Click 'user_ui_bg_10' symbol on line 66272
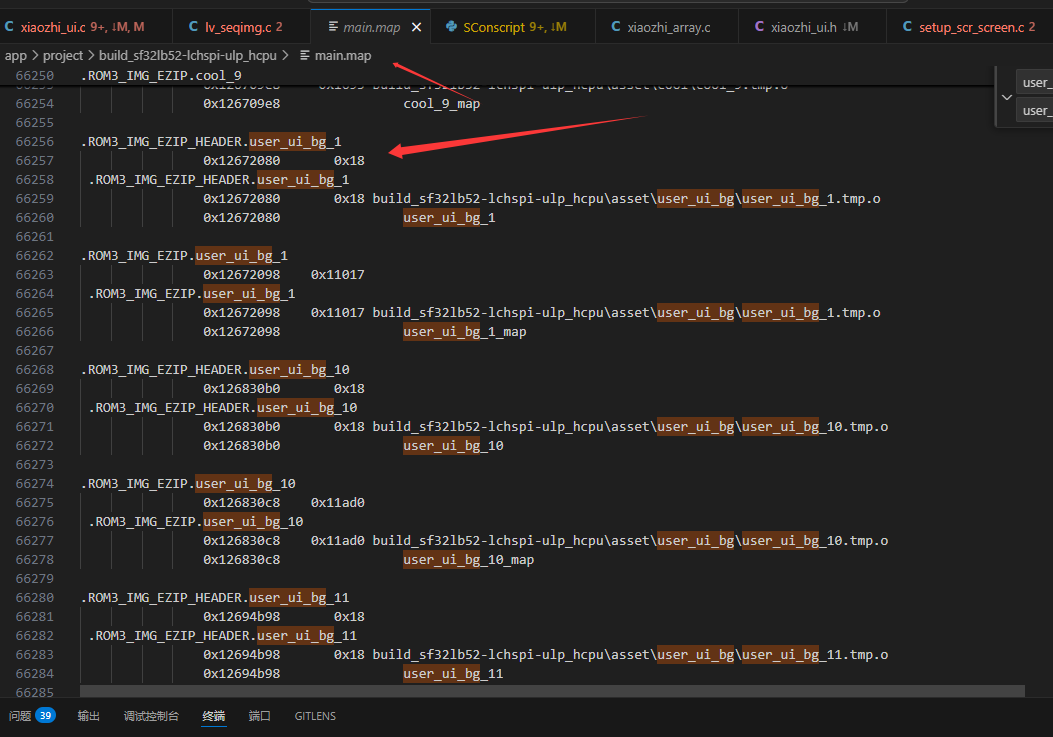Screen dimensions: 1053x737 click(453, 445)
